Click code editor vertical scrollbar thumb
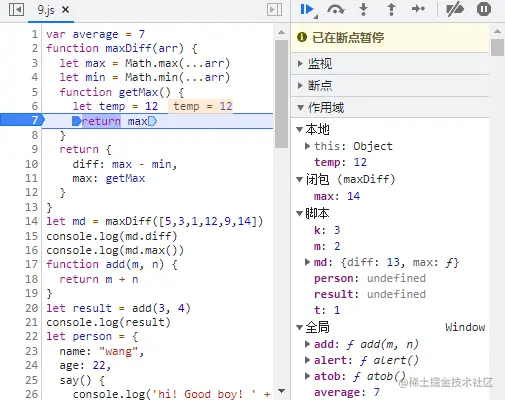The height and width of the screenshot is (400, 505). [282, 94]
